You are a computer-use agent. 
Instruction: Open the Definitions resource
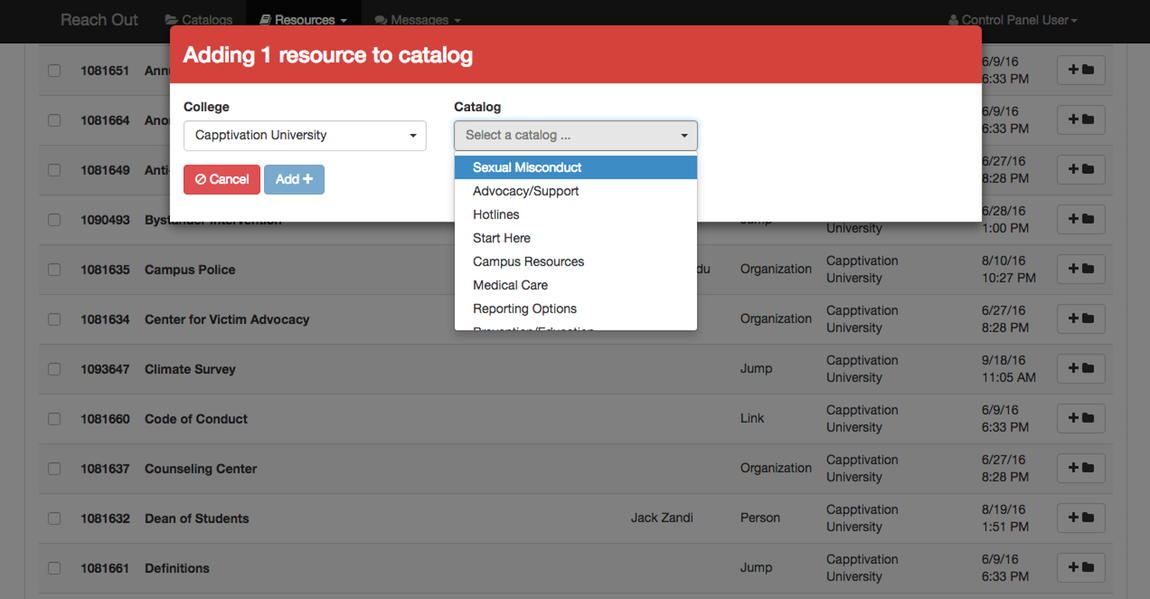click(x=177, y=568)
